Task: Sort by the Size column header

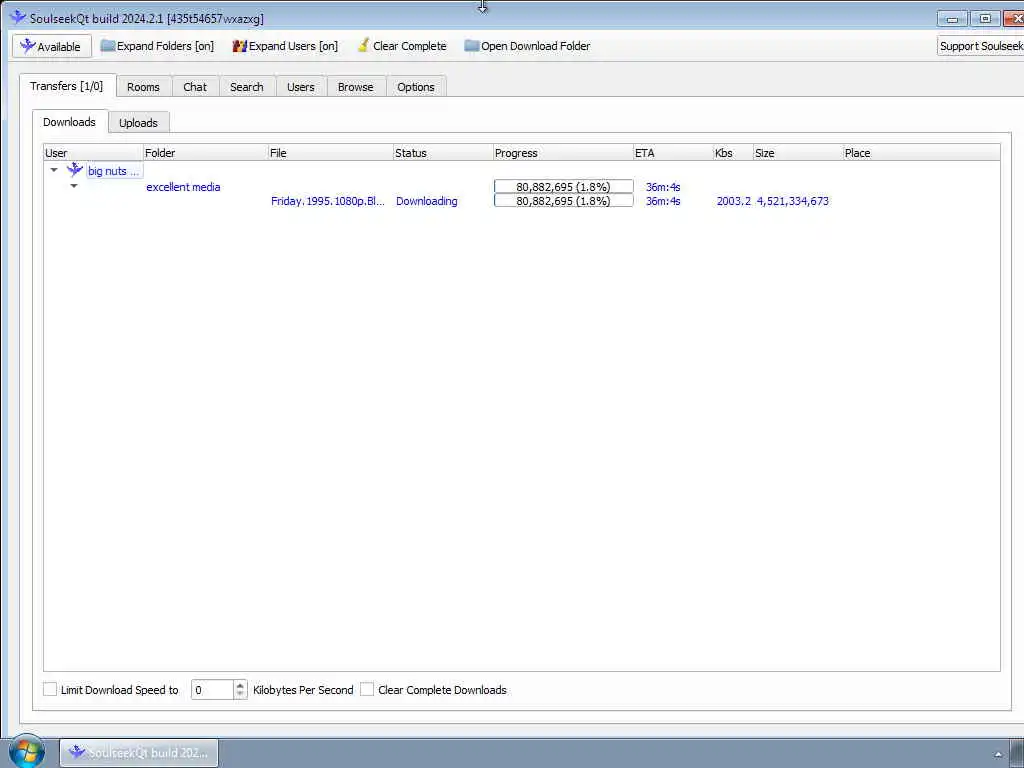Action: 798,153
